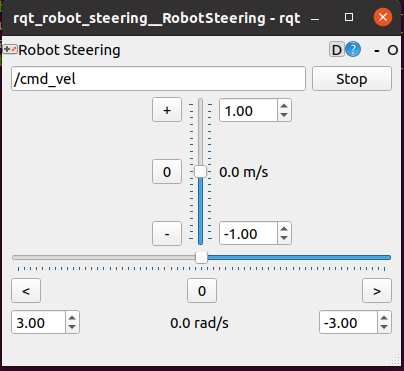Click the Robot Steering gamepad icon
This screenshot has width=404, height=371.
[x=10, y=50]
